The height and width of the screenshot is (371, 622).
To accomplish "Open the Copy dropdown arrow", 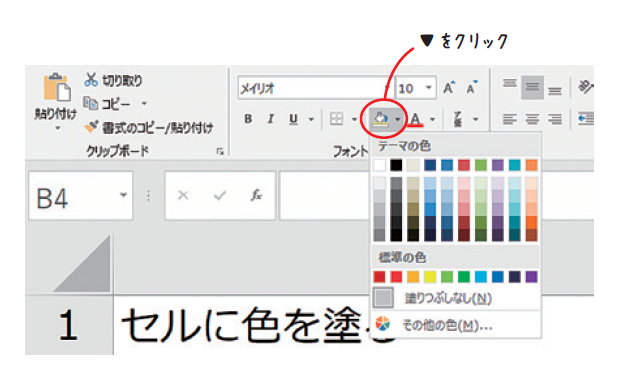I will point(144,104).
